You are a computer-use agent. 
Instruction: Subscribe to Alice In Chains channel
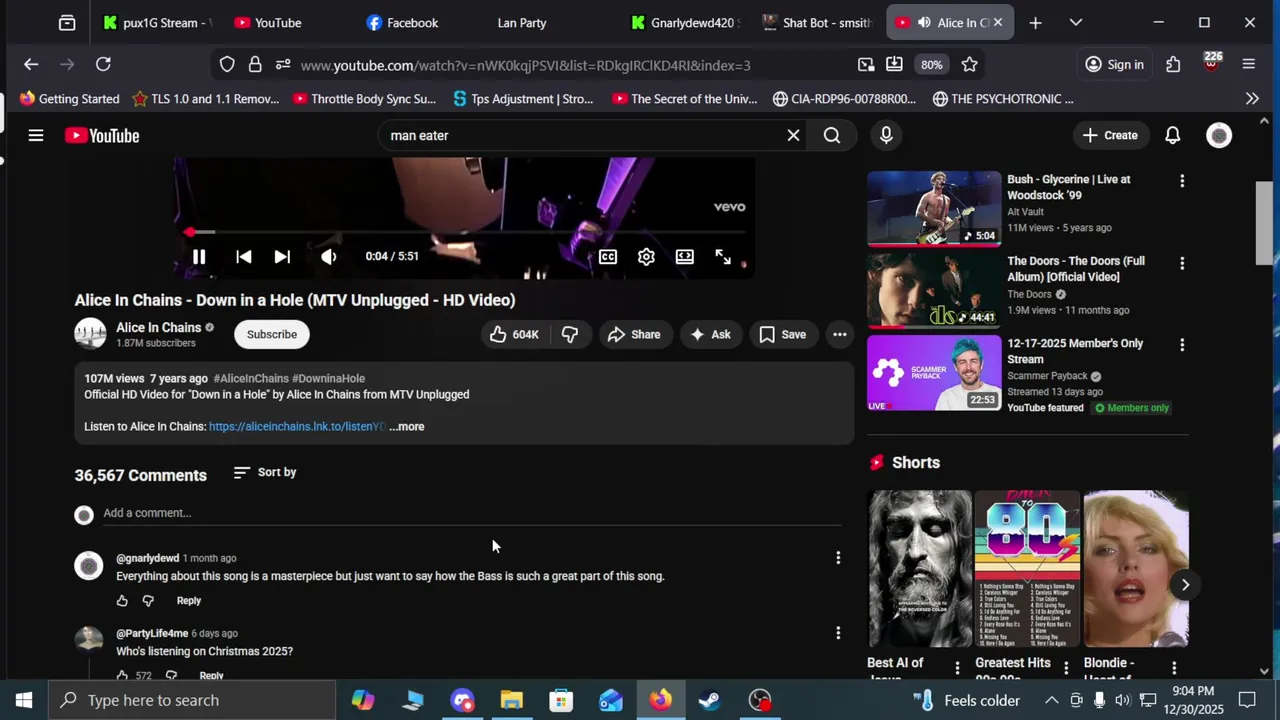(272, 335)
